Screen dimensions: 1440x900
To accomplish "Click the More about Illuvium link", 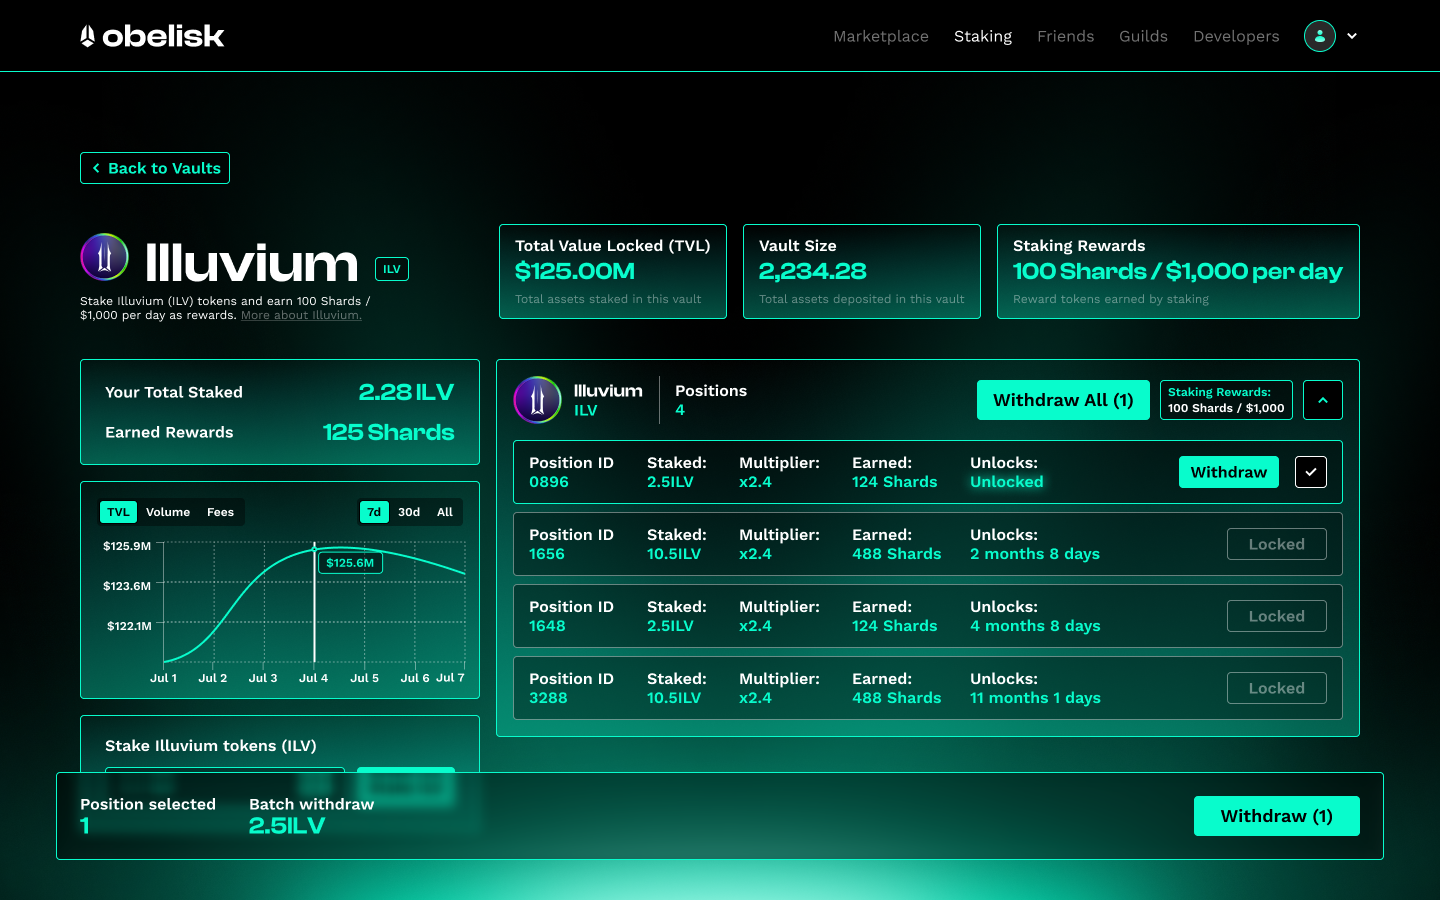I will click(300, 314).
